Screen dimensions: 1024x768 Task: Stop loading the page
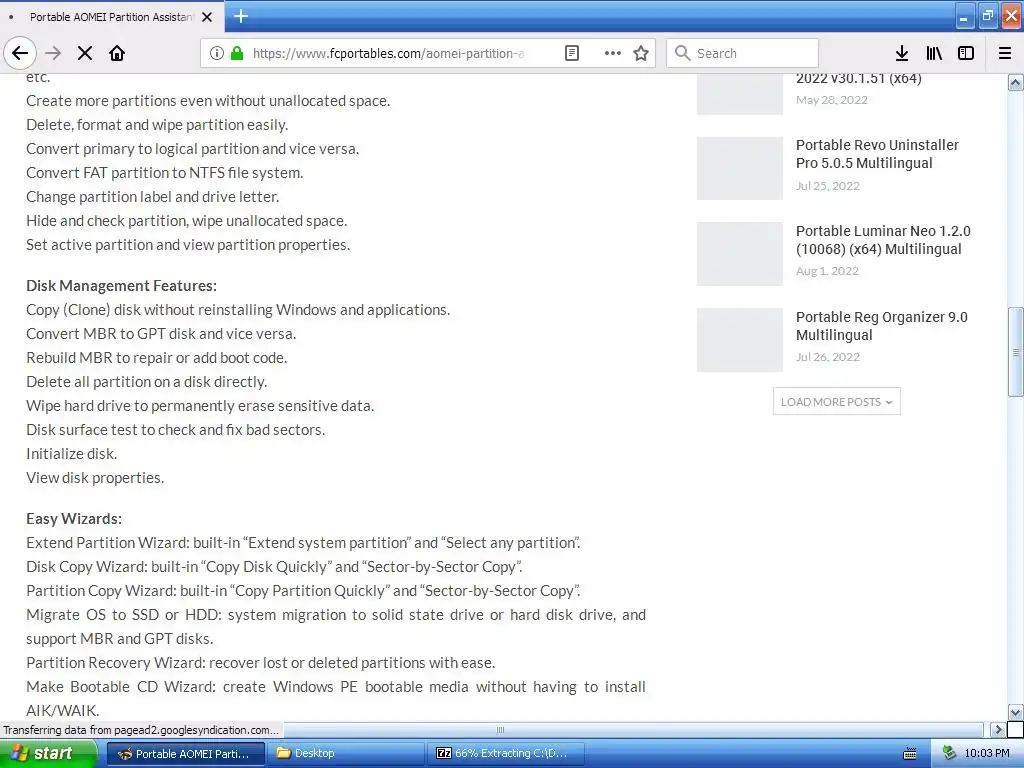coord(85,53)
